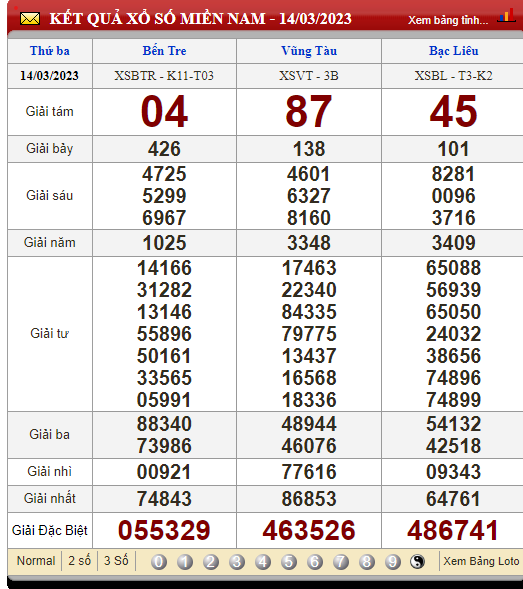Viewport: 523px width, 589px height.
Task: Click giải bảy number 138
Action: (309, 149)
